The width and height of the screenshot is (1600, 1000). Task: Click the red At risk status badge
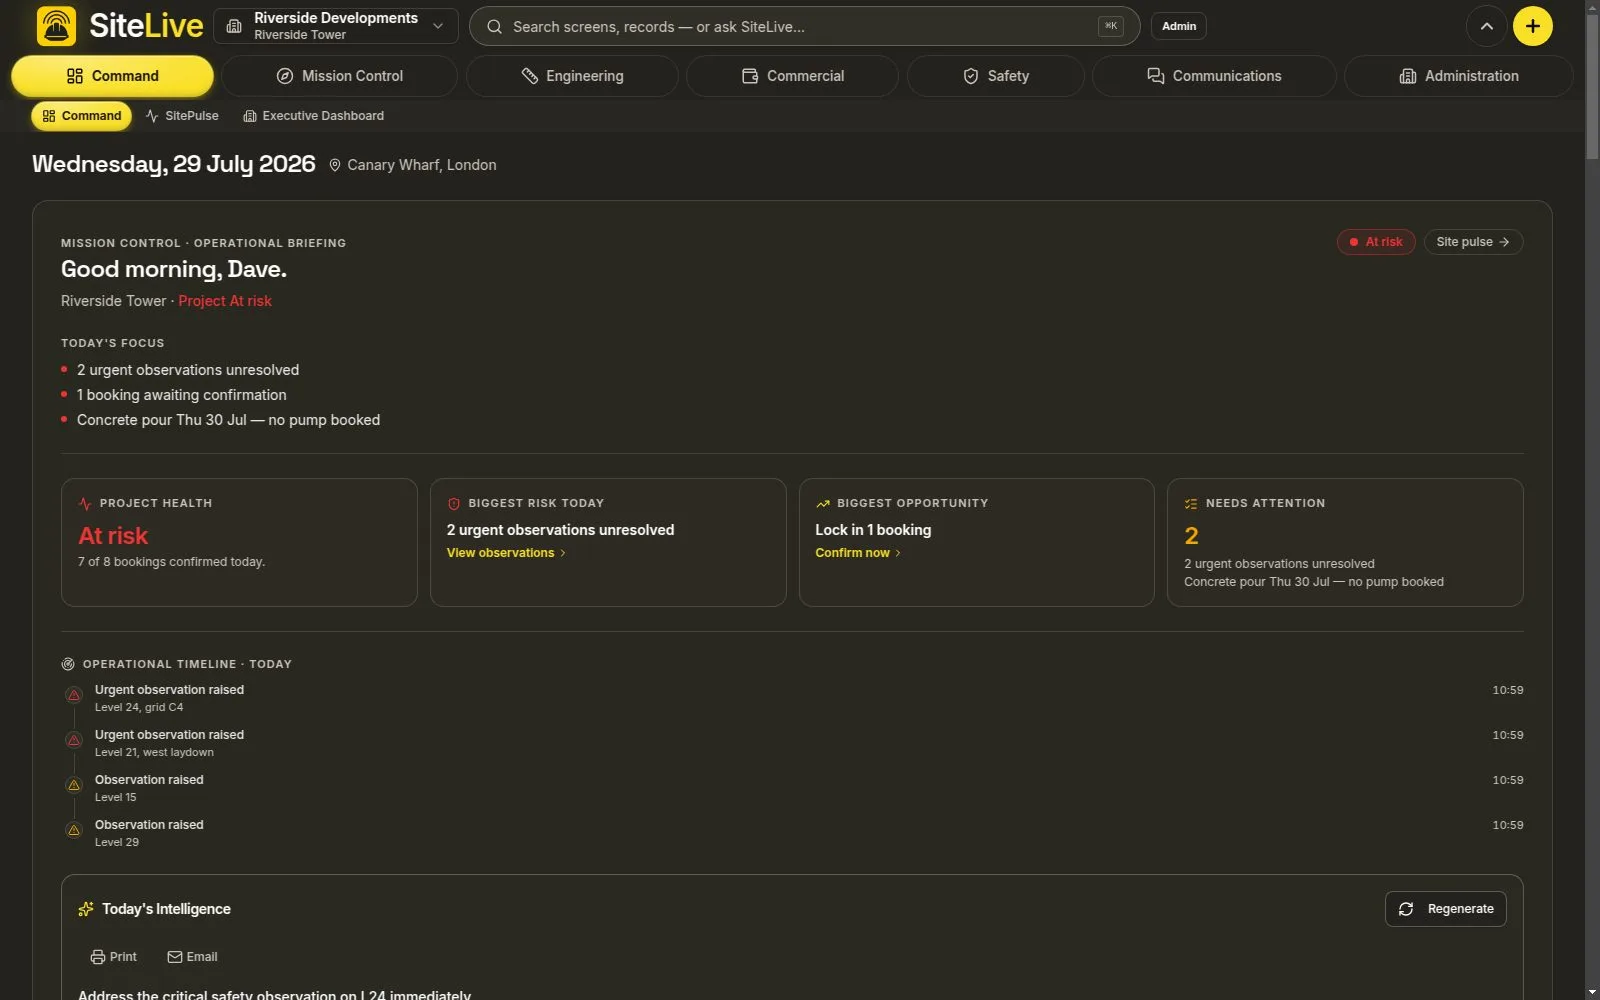[1376, 242]
